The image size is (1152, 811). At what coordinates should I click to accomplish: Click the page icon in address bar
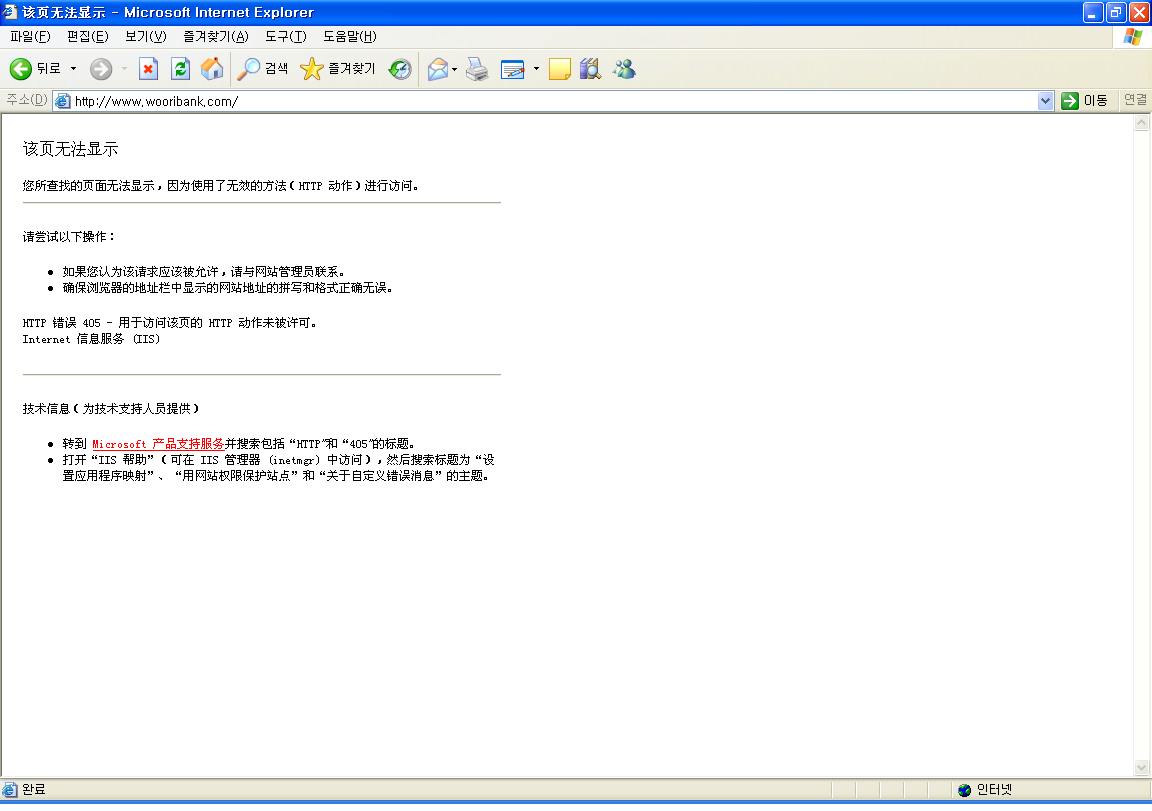pyautogui.click(x=63, y=101)
